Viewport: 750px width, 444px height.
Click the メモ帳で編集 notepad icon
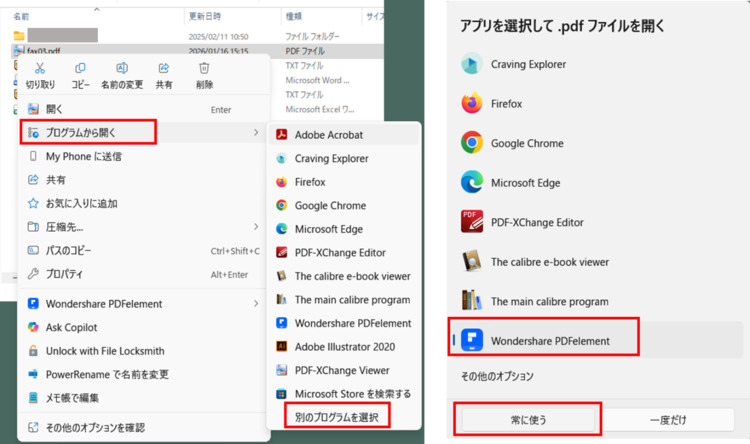click(33, 398)
